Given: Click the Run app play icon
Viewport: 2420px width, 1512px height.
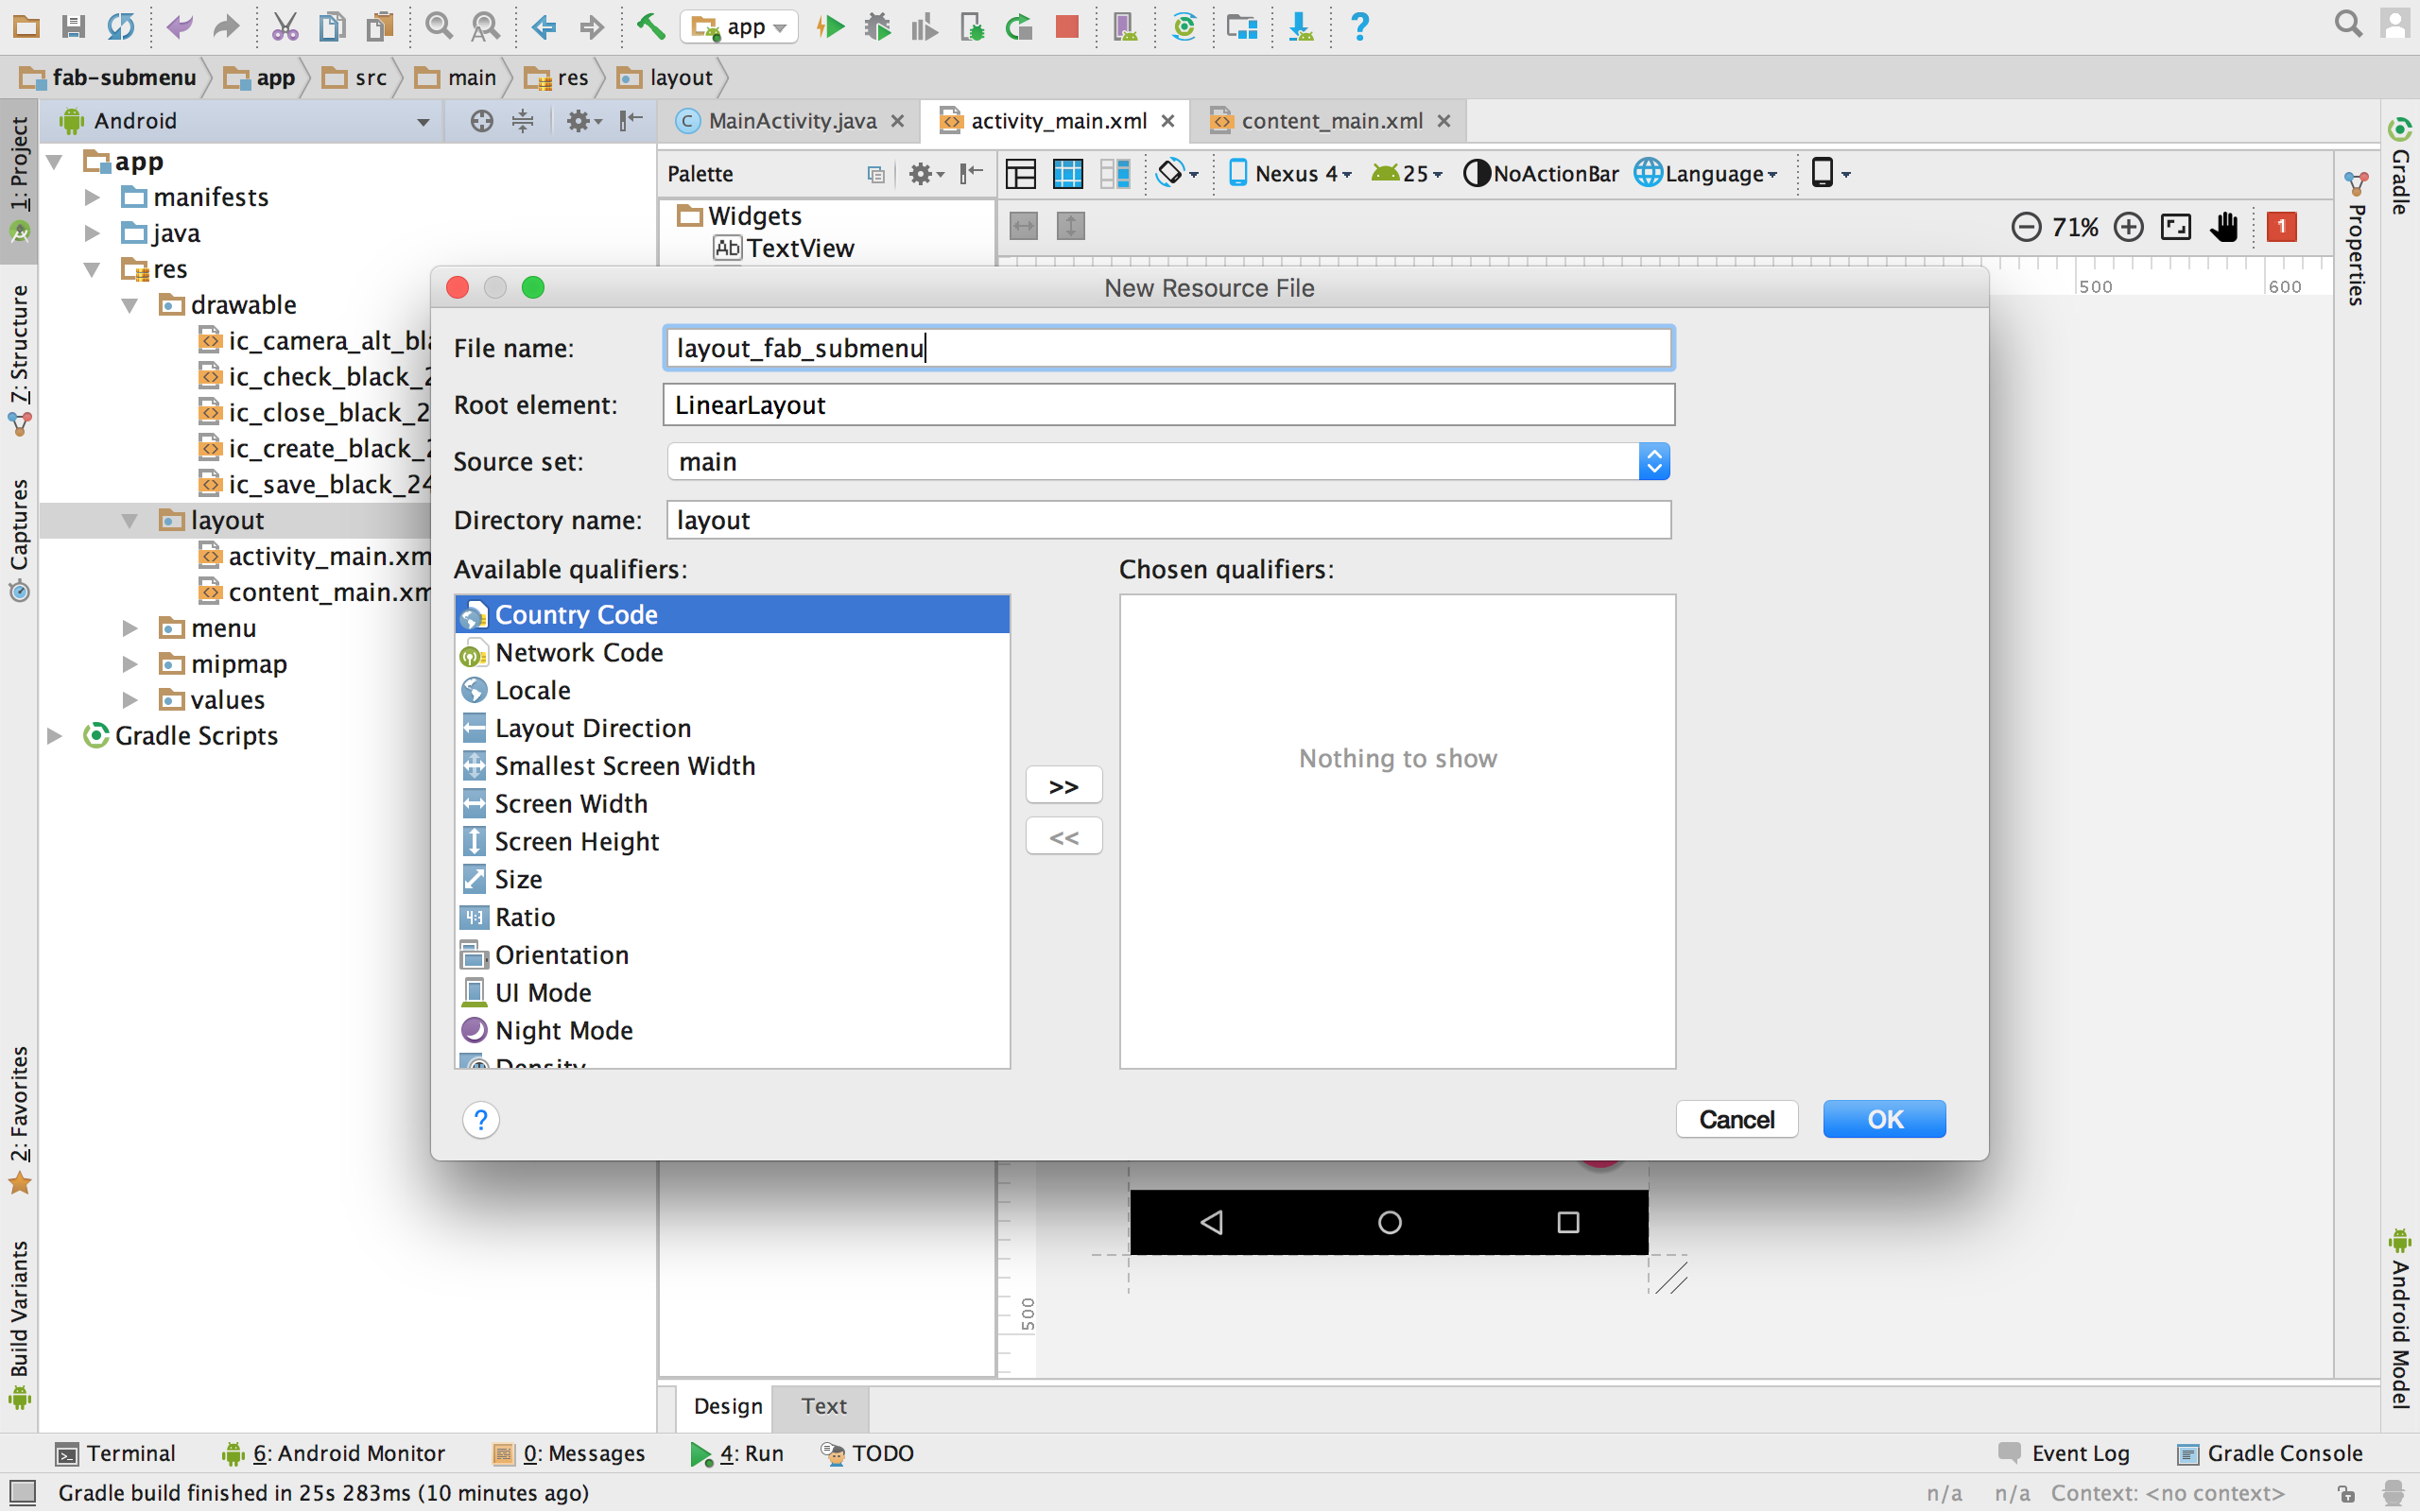Looking at the screenshot, I should (x=830, y=27).
